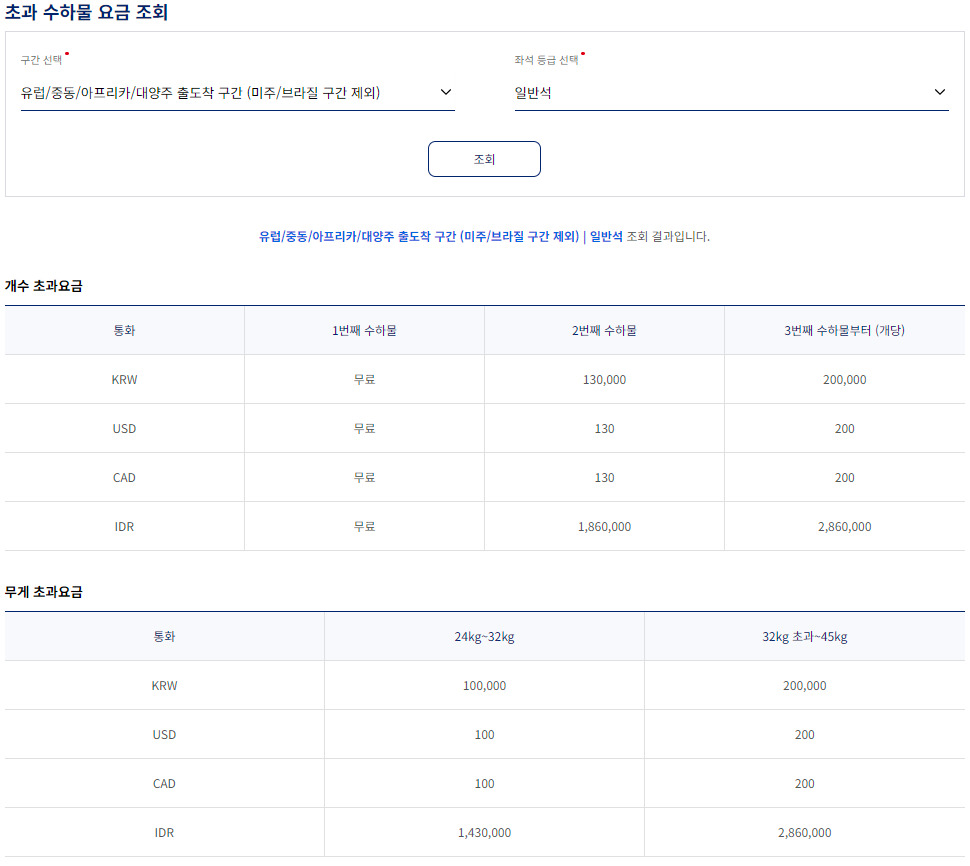Click the 3번째 수하물부터 column header
The height and width of the screenshot is (866, 970).
click(x=845, y=330)
